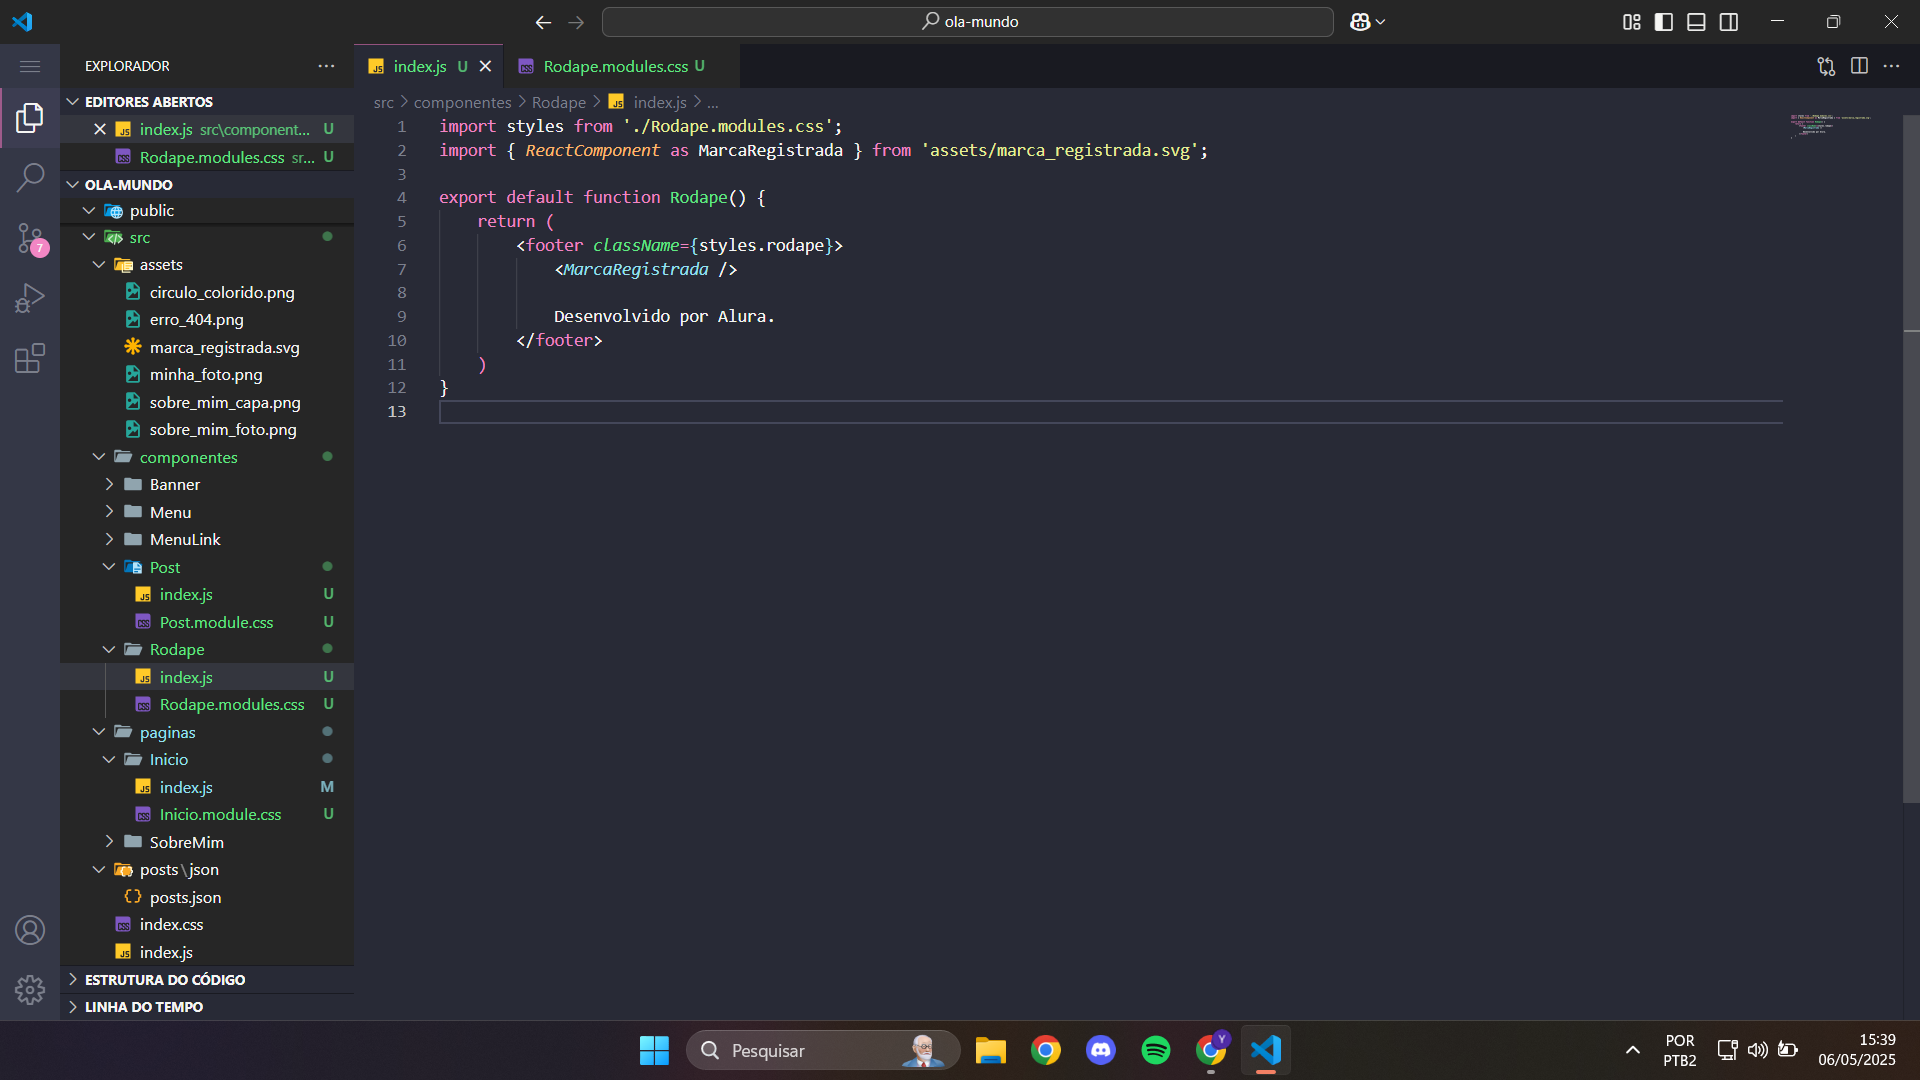Image resolution: width=1920 pixels, height=1080 pixels.
Task: Expand the SobreMim folder
Action: pos(207,843)
